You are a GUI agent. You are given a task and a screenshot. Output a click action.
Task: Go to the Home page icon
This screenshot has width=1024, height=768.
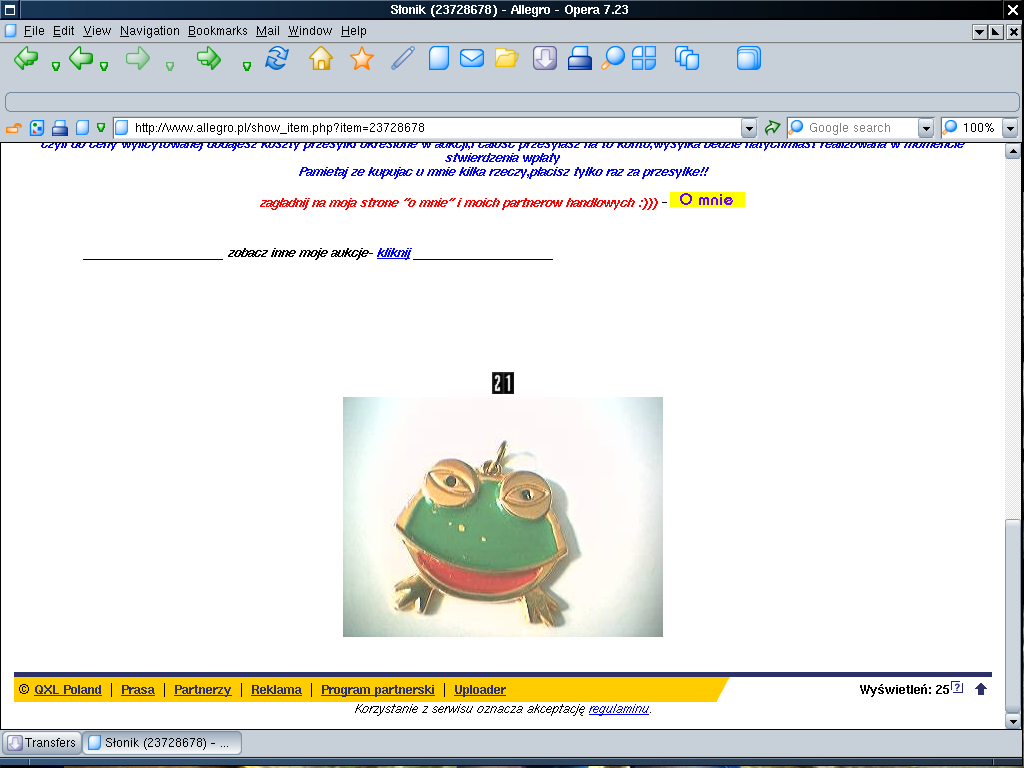click(x=321, y=59)
